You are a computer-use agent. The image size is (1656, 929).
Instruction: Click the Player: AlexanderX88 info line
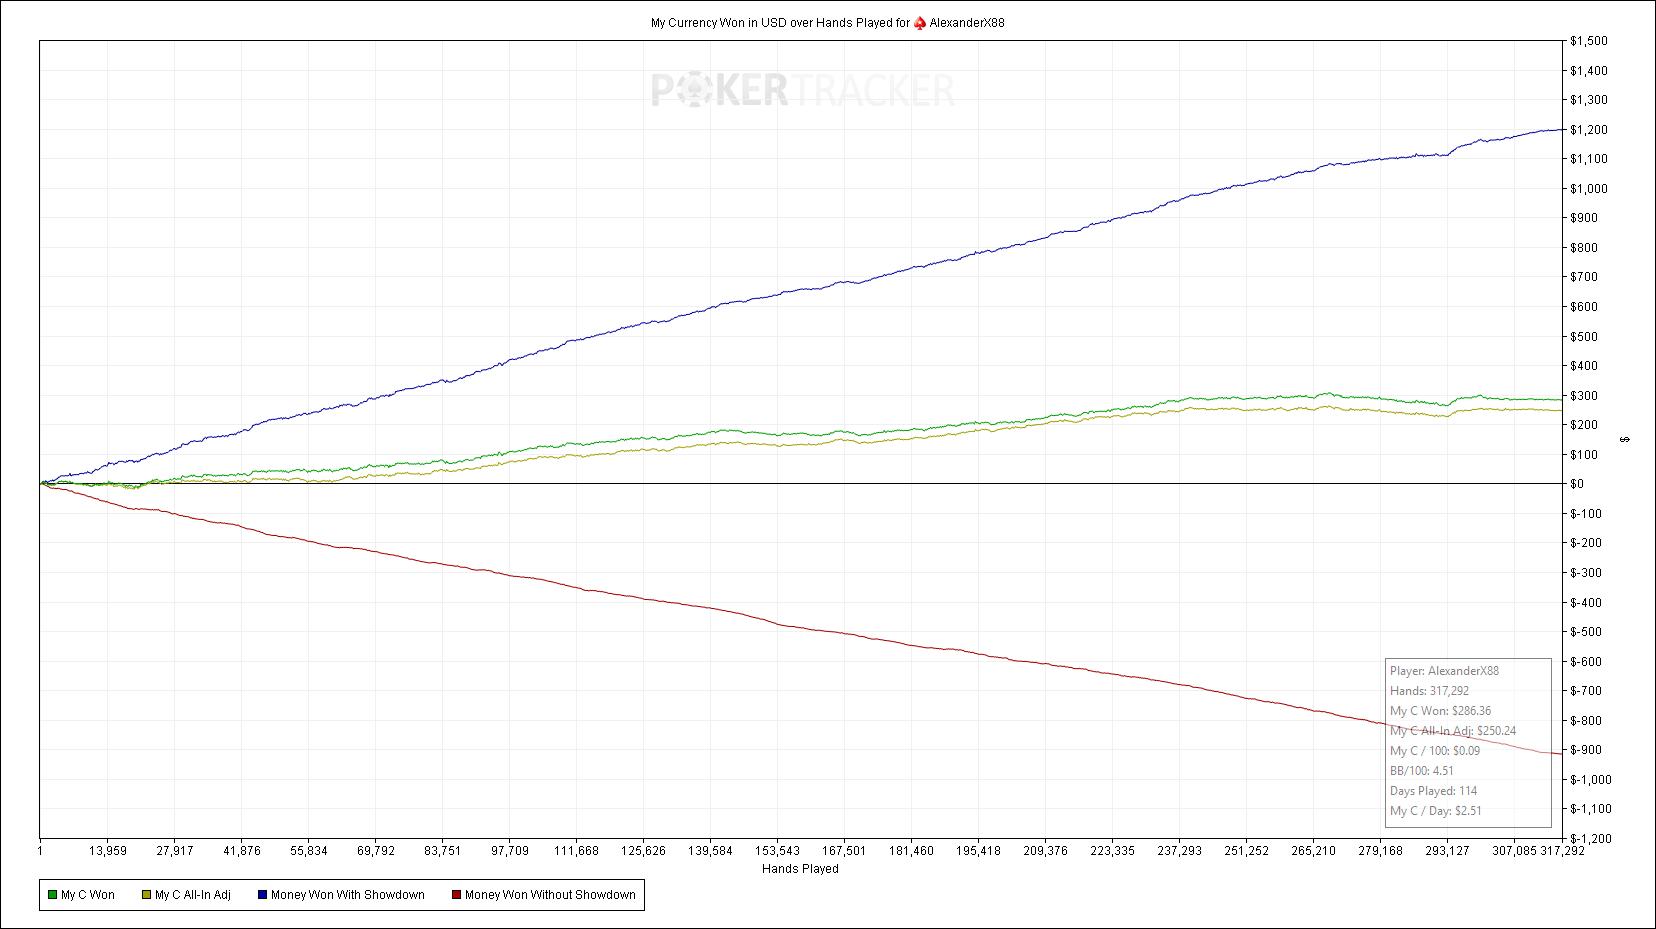(1444, 671)
